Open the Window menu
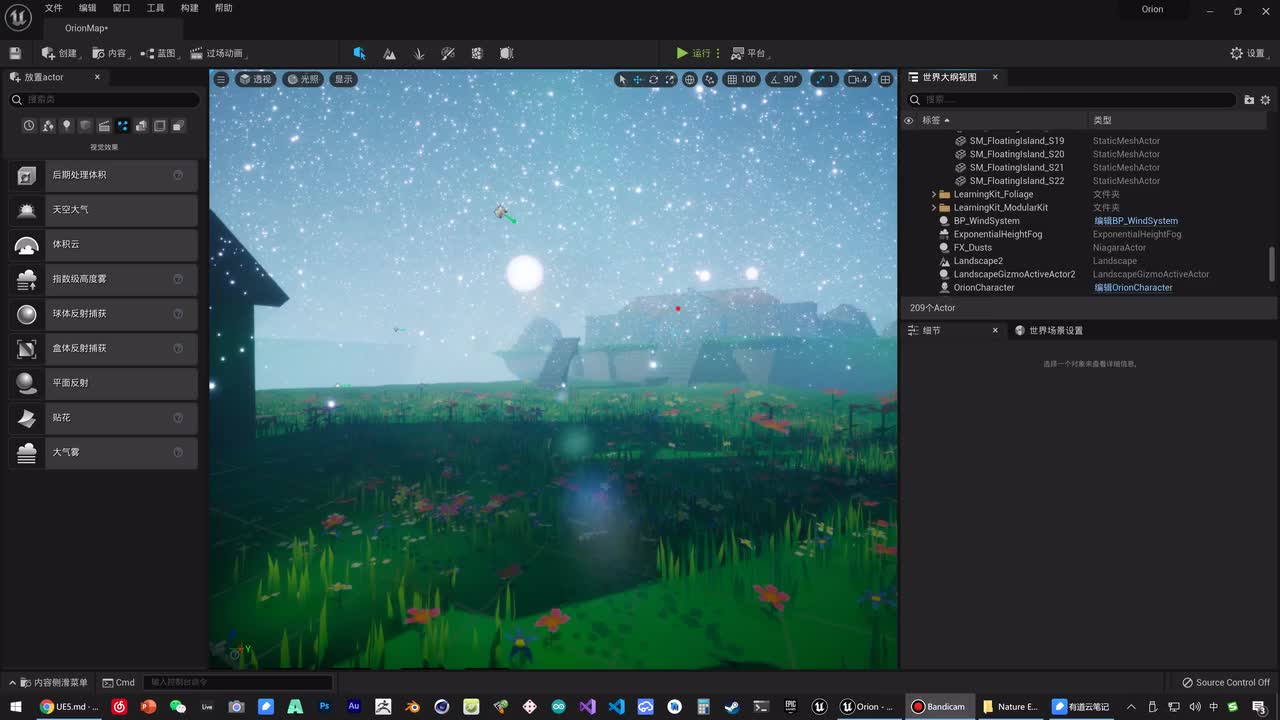Image resolution: width=1280 pixels, height=720 pixels. pos(121,8)
